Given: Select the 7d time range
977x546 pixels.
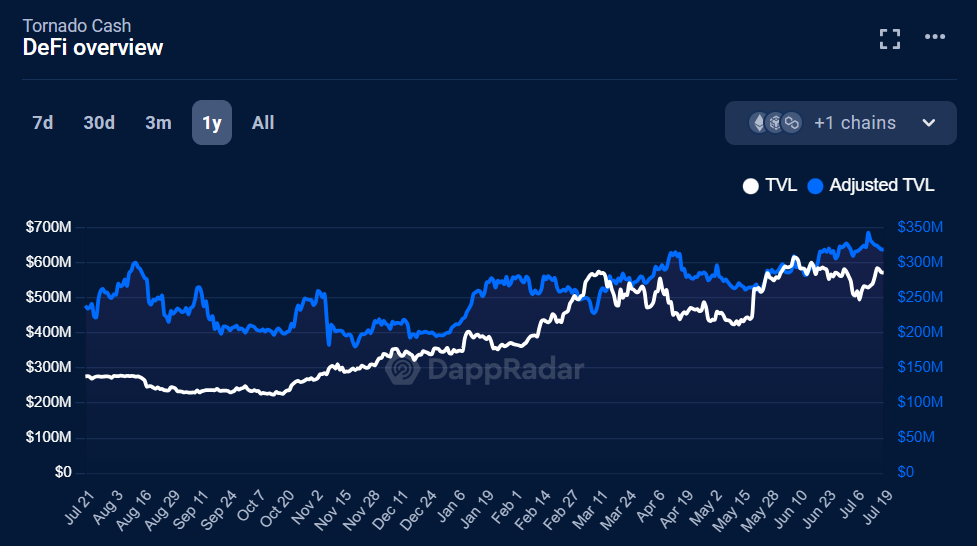Looking at the screenshot, I should 43,123.
